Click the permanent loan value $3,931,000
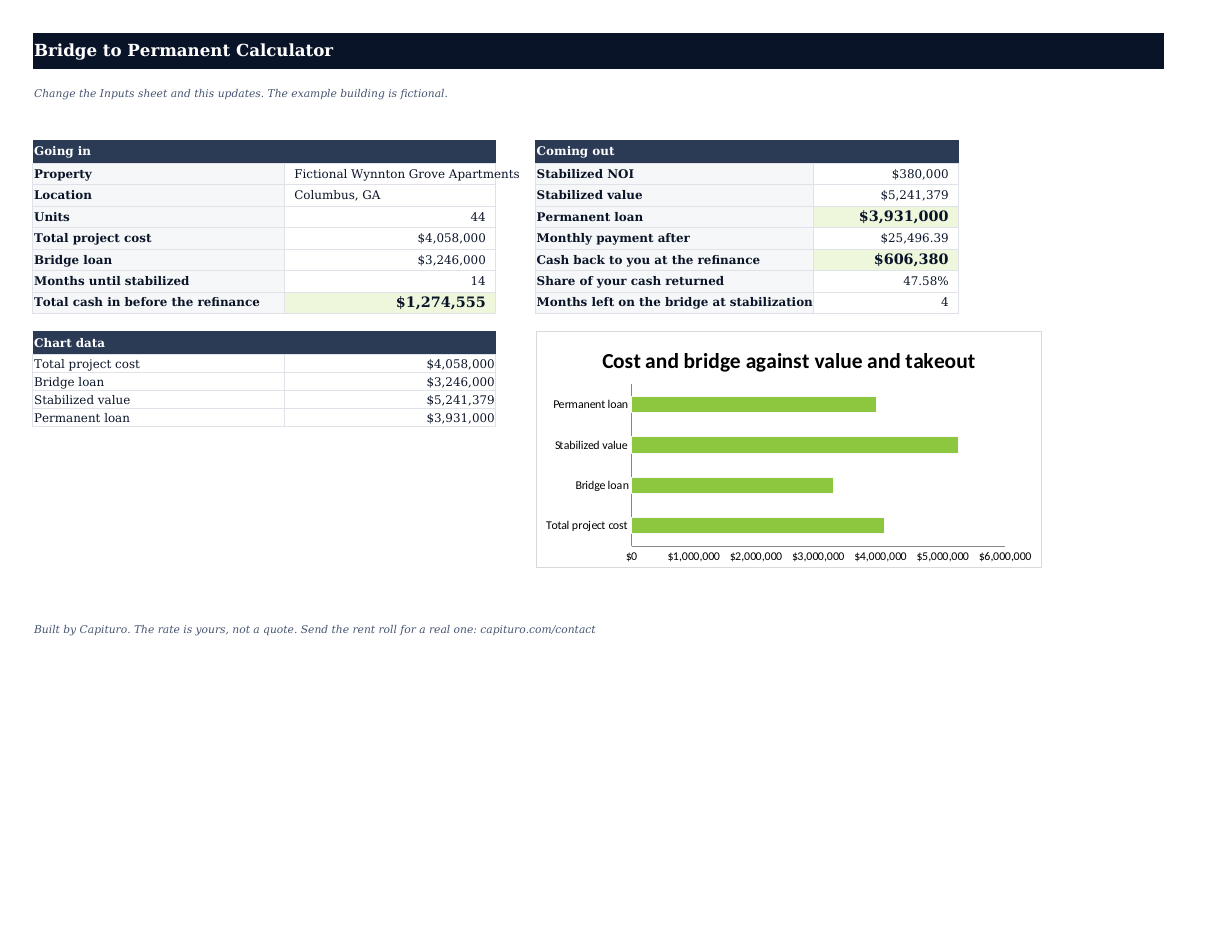This screenshot has width=1210, height=935. pos(886,217)
